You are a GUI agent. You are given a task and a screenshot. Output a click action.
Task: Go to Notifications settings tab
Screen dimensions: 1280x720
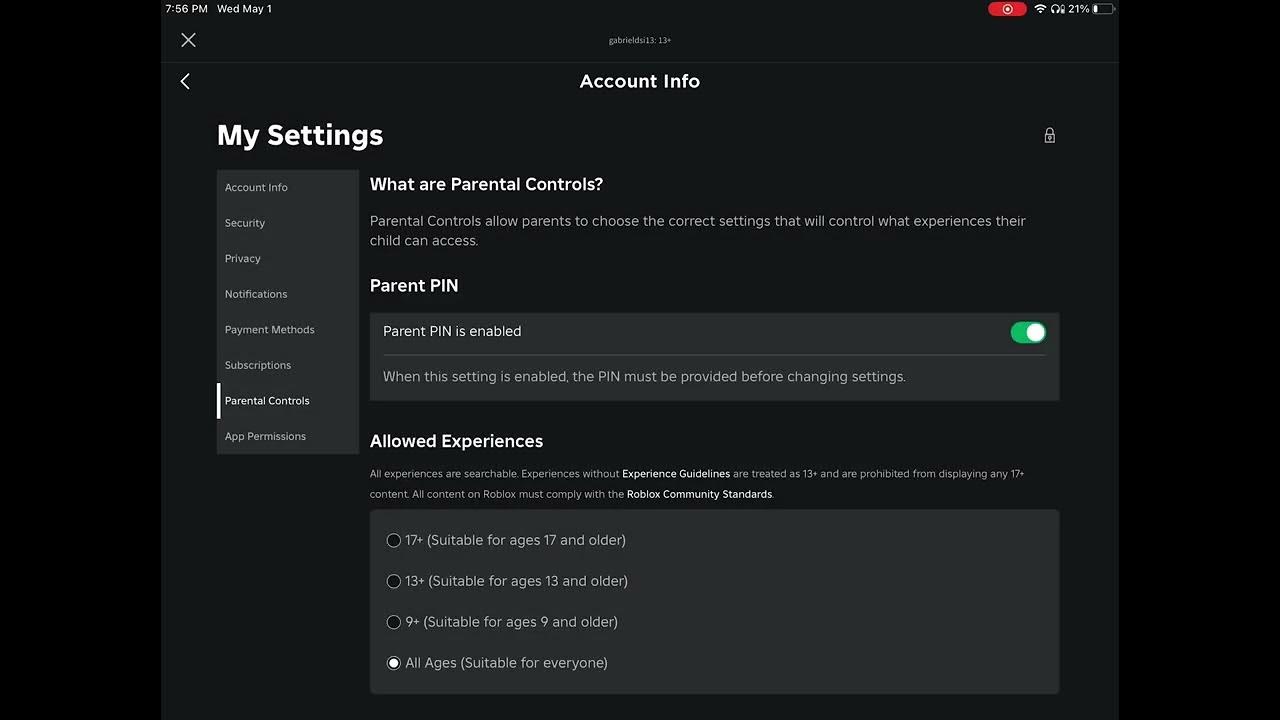click(256, 294)
